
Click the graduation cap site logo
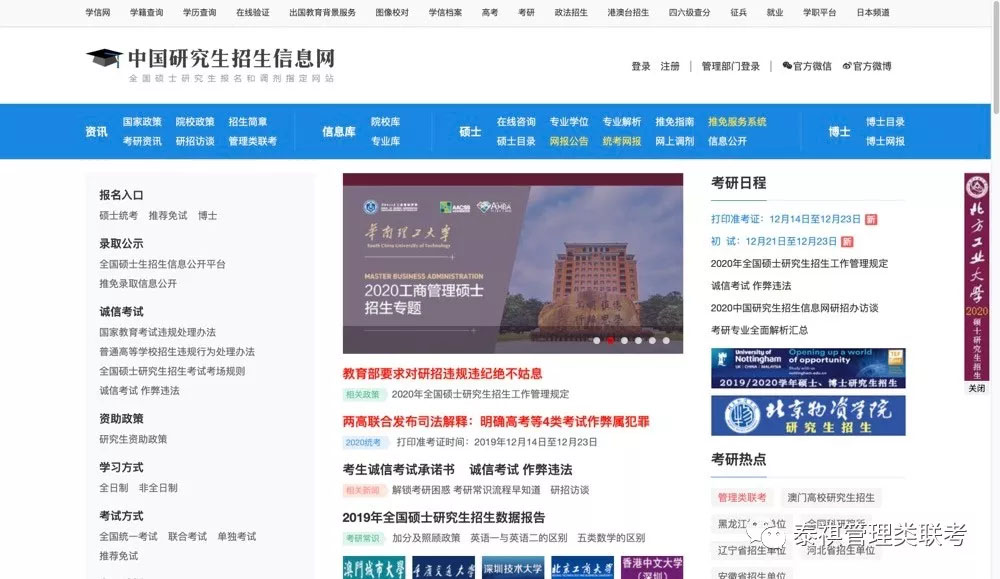[104, 59]
